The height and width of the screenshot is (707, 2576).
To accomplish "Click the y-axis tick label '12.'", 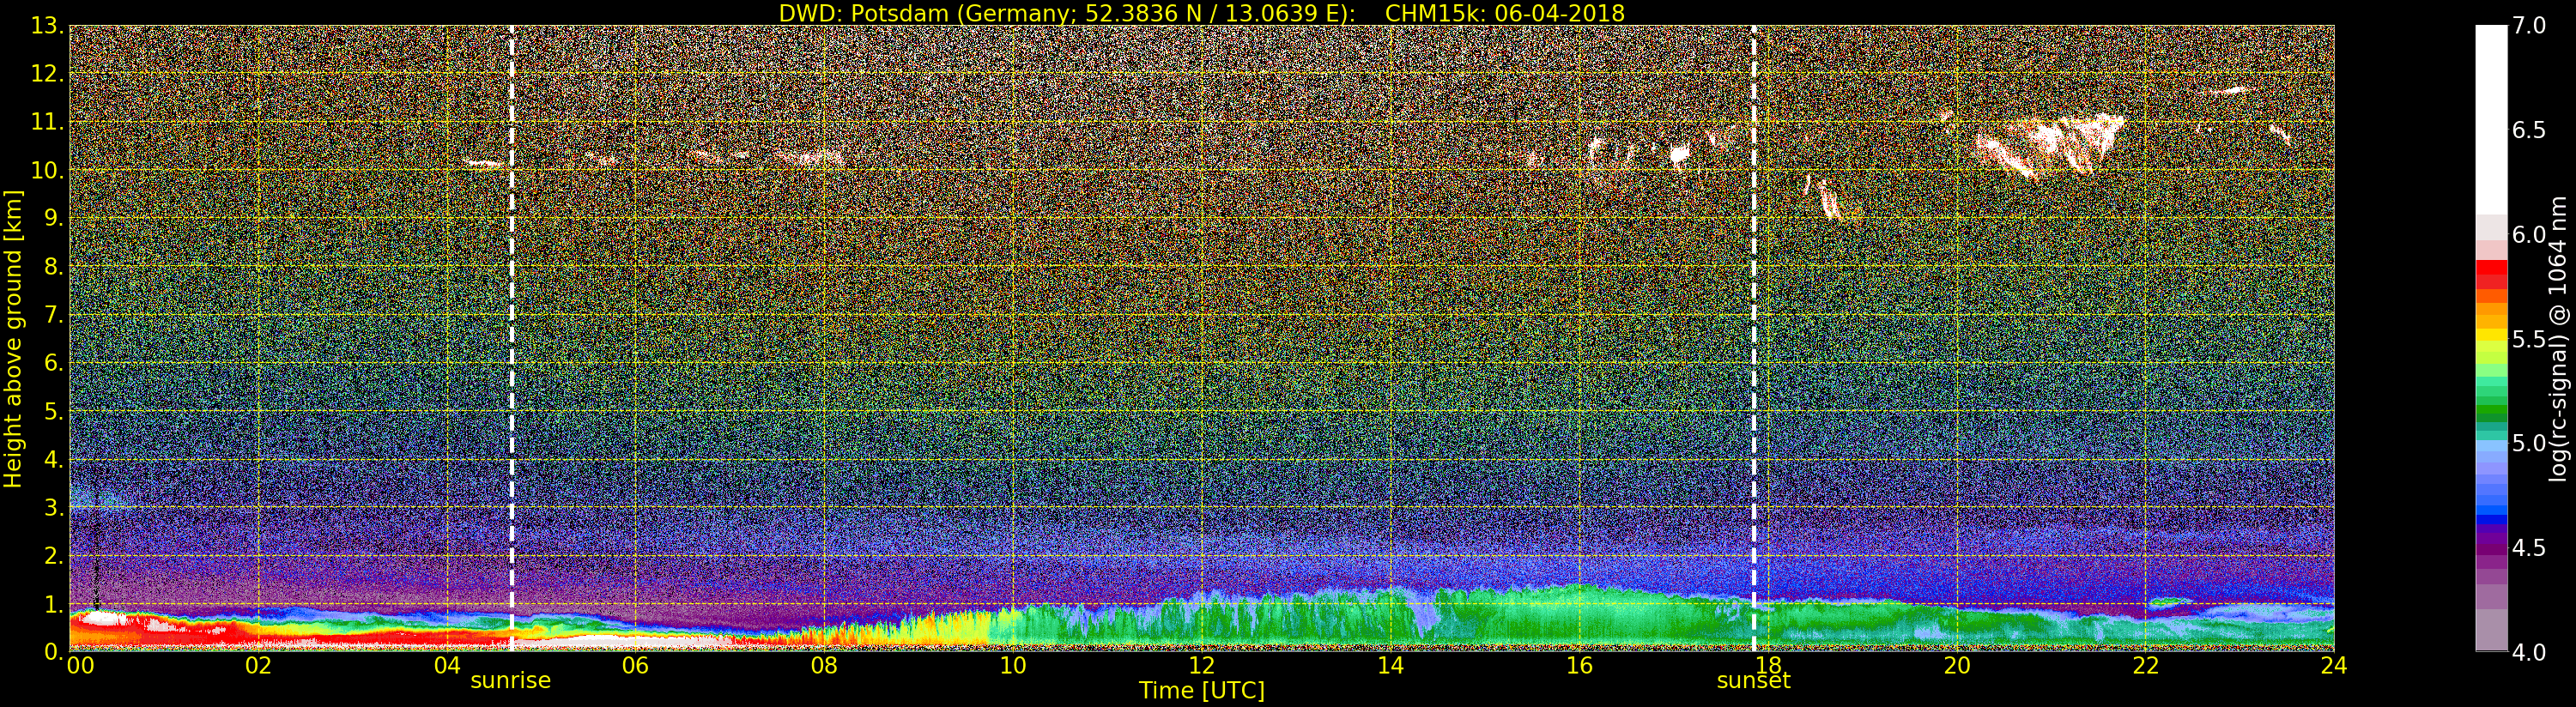I will [x=47, y=74].
